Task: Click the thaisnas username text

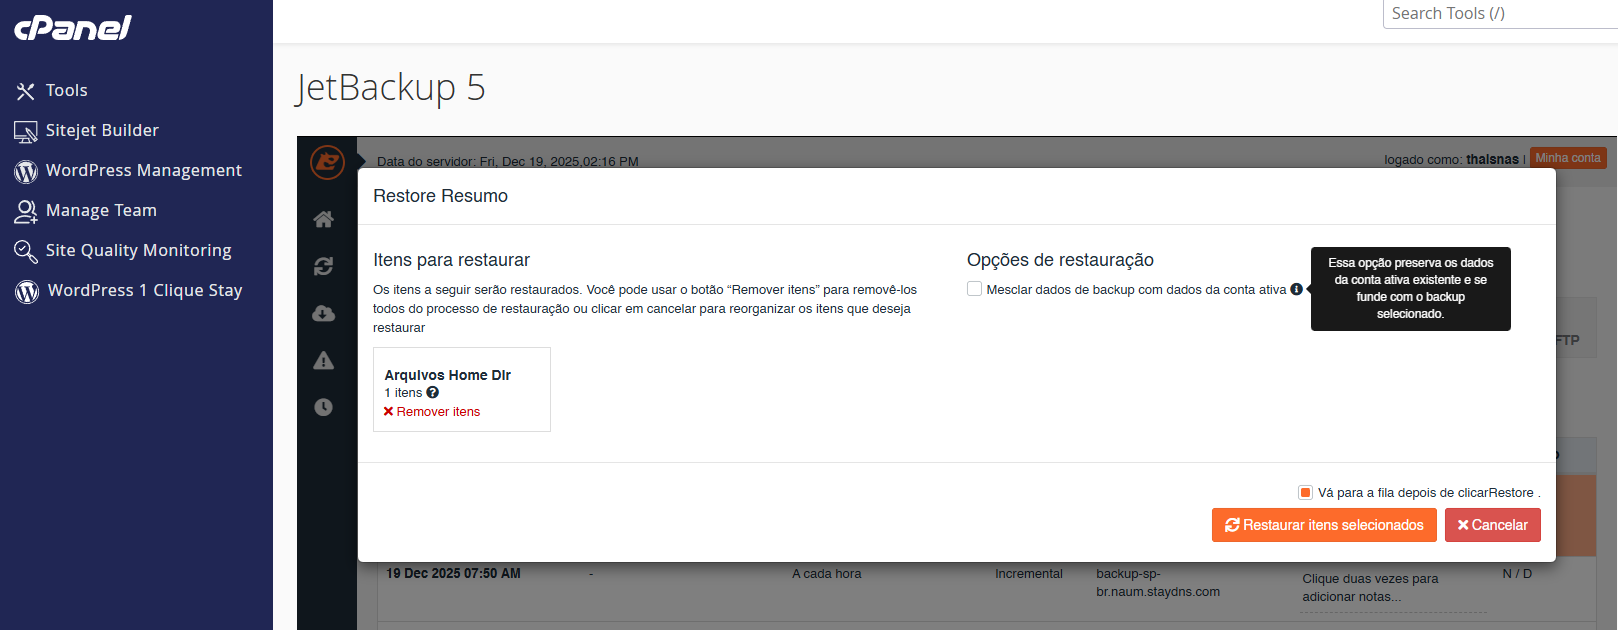Action: coord(1492,160)
